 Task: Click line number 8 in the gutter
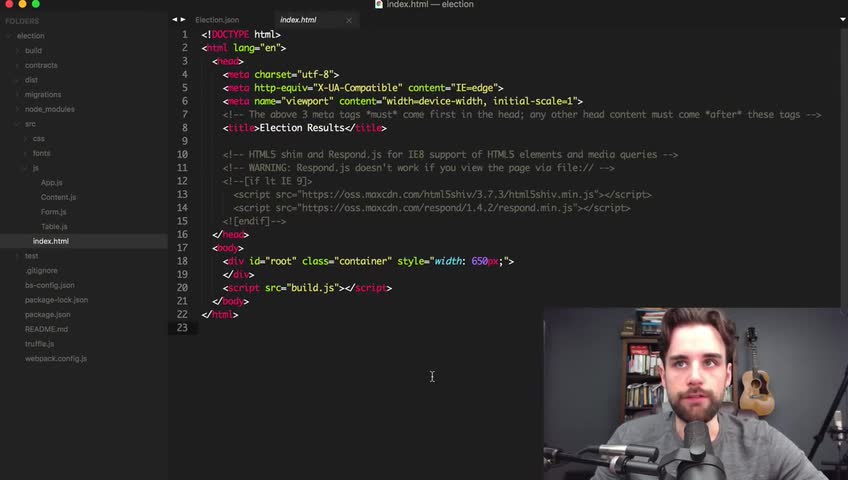(x=184, y=128)
